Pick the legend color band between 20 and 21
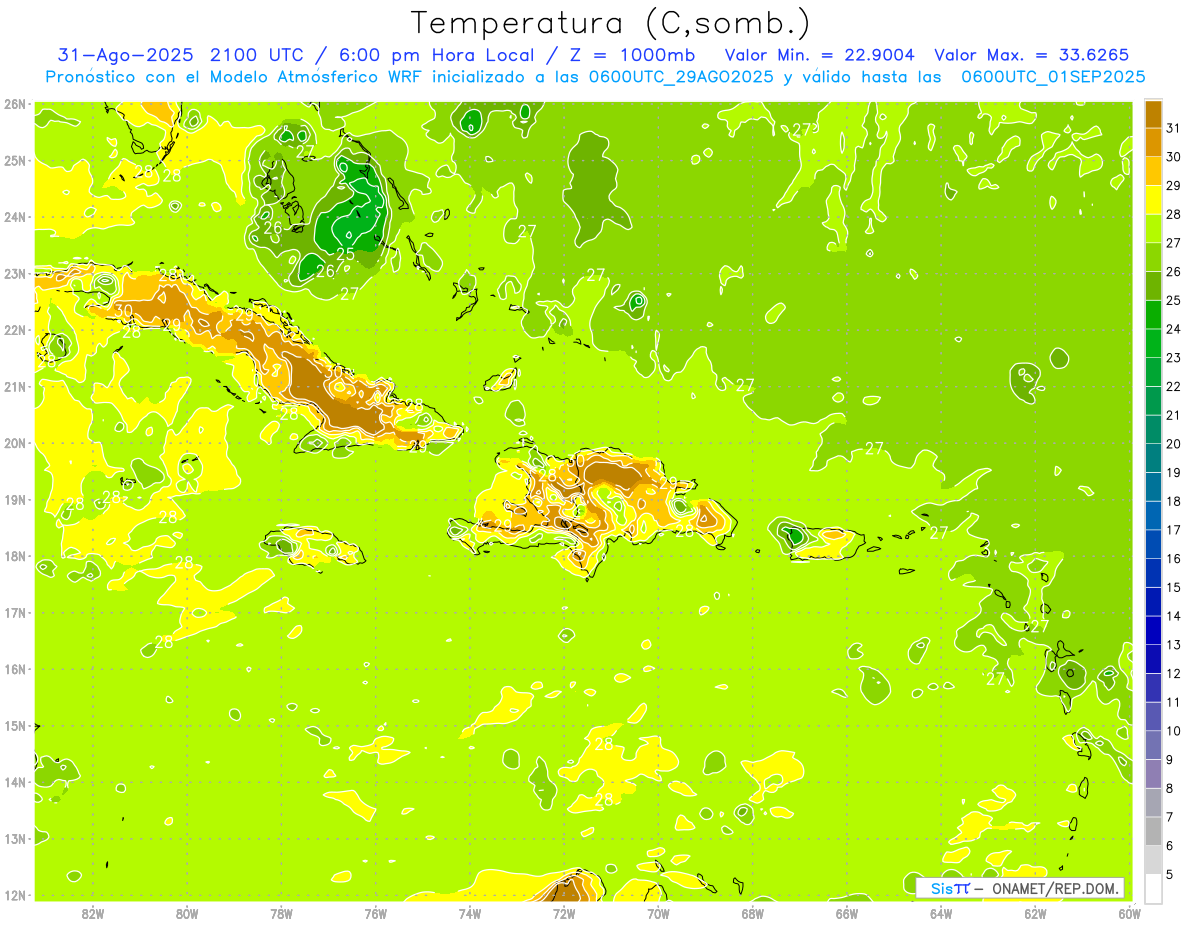 pos(1153,429)
